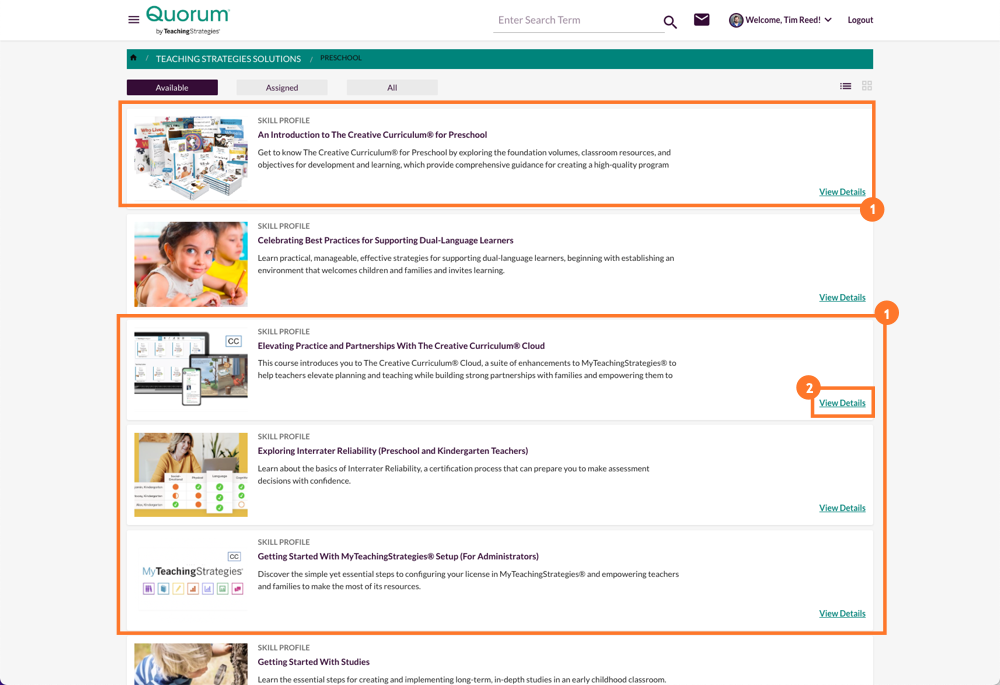Viewport: 1000px width, 685px height.
Task: Click the user avatar next to Welcome message
Action: [x=736, y=19]
